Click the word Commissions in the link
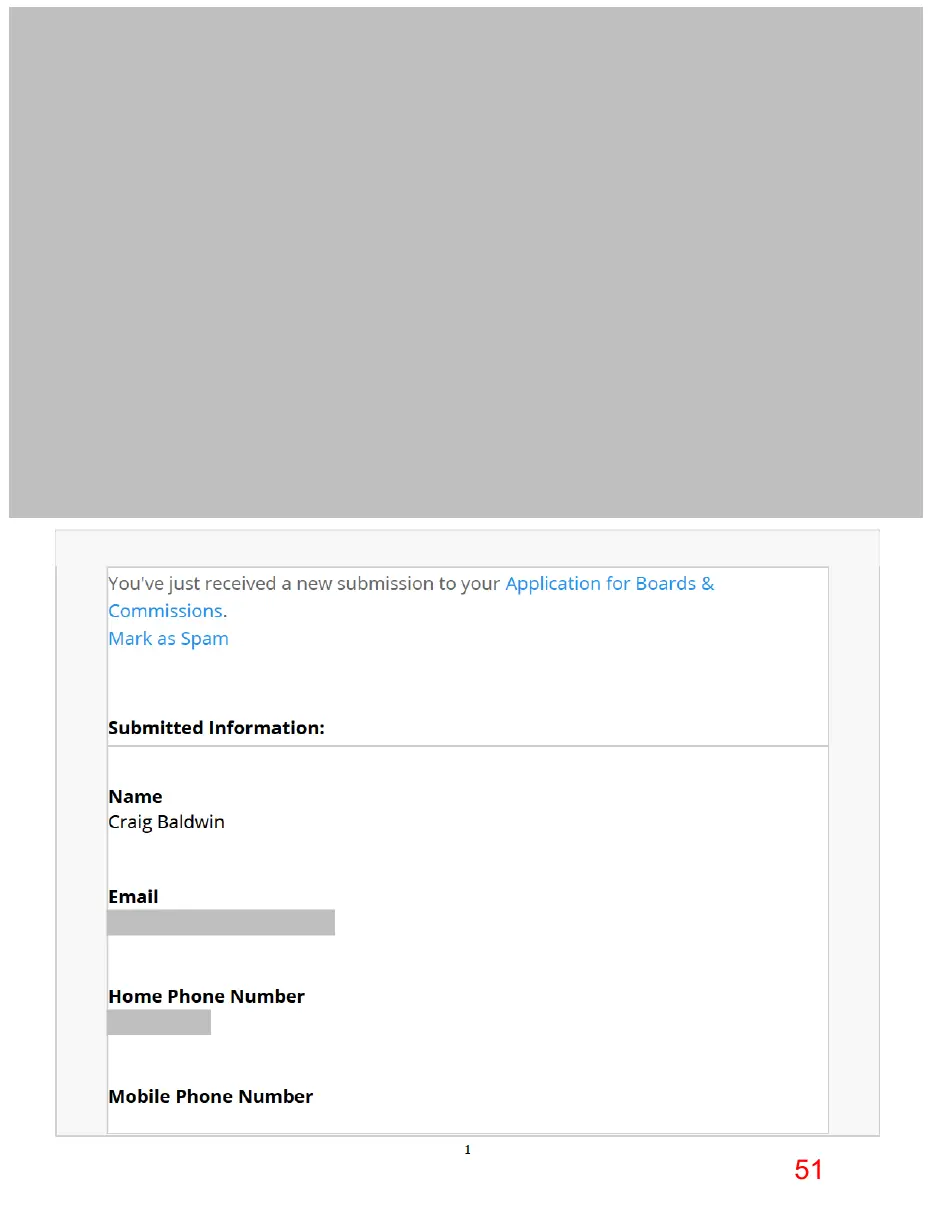 click(x=165, y=611)
